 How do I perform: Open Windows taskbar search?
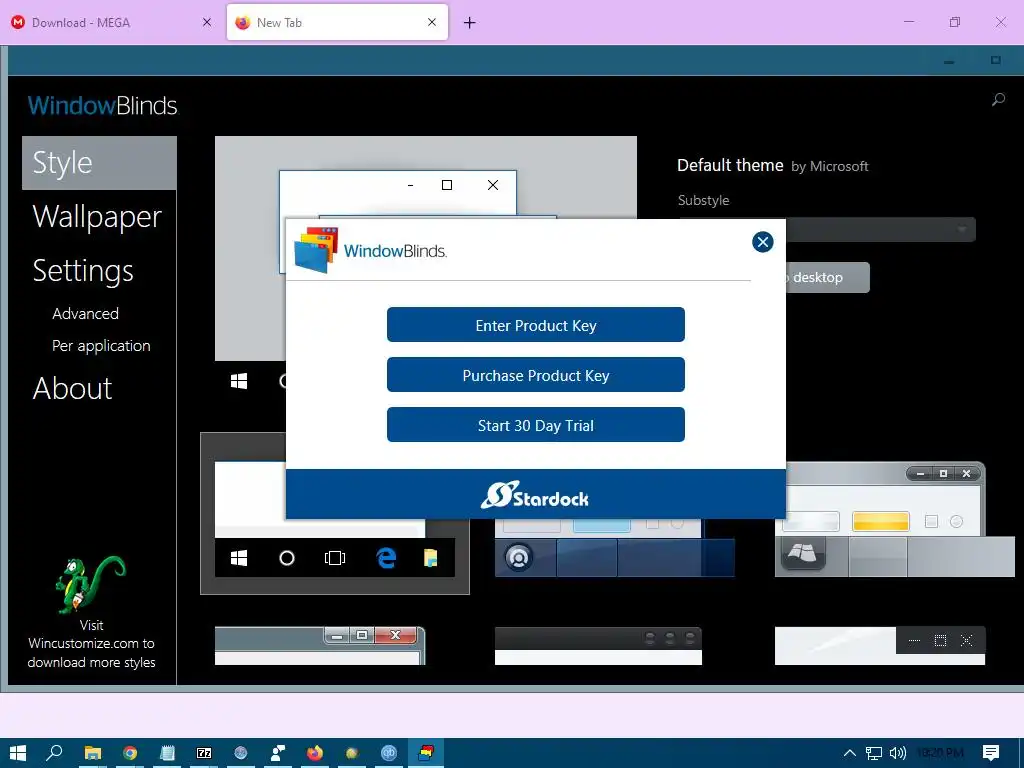coord(54,753)
